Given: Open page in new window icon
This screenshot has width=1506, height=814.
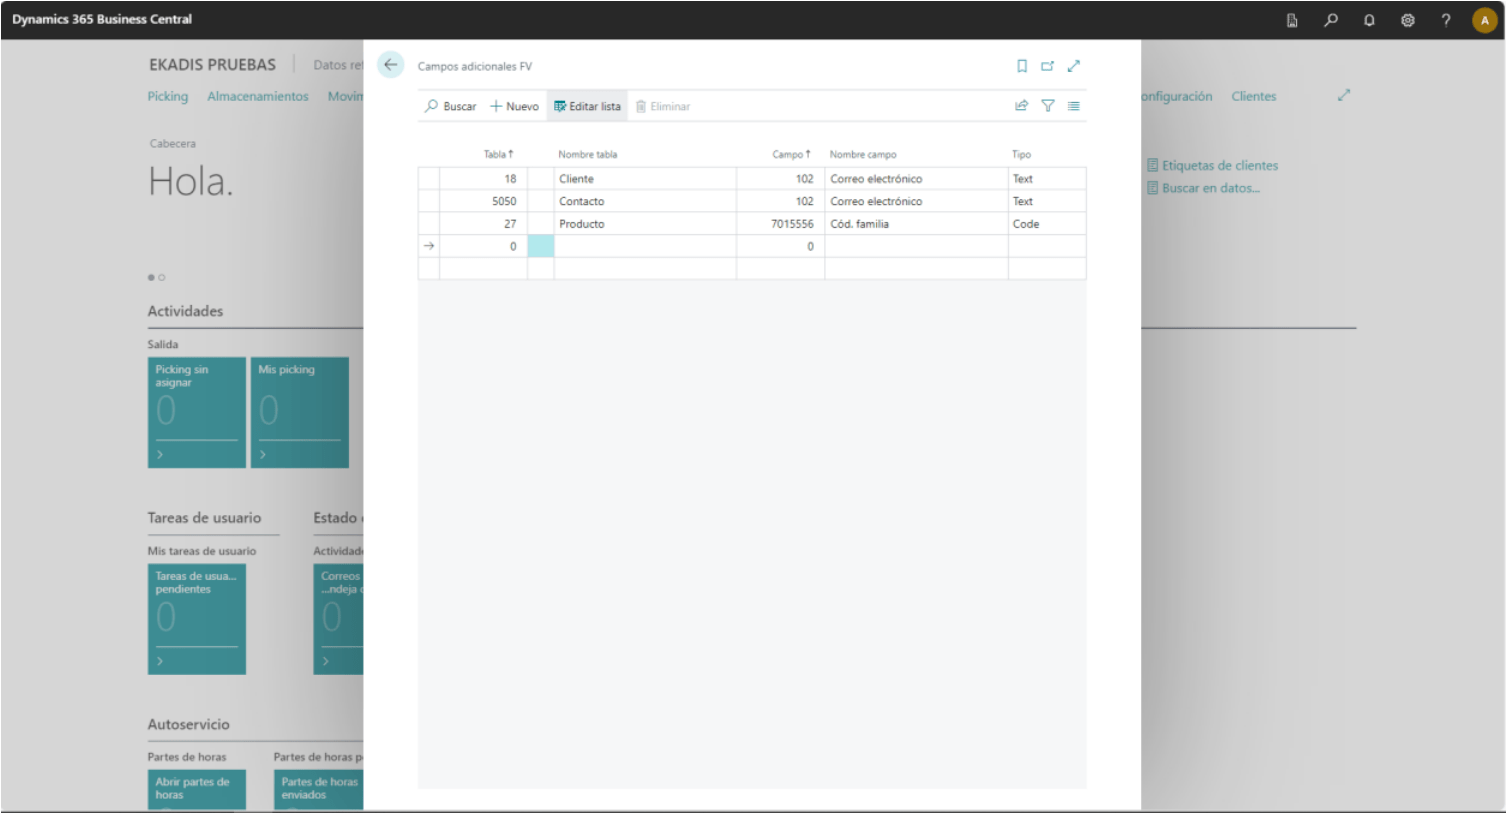Looking at the screenshot, I should click(1047, 66).
